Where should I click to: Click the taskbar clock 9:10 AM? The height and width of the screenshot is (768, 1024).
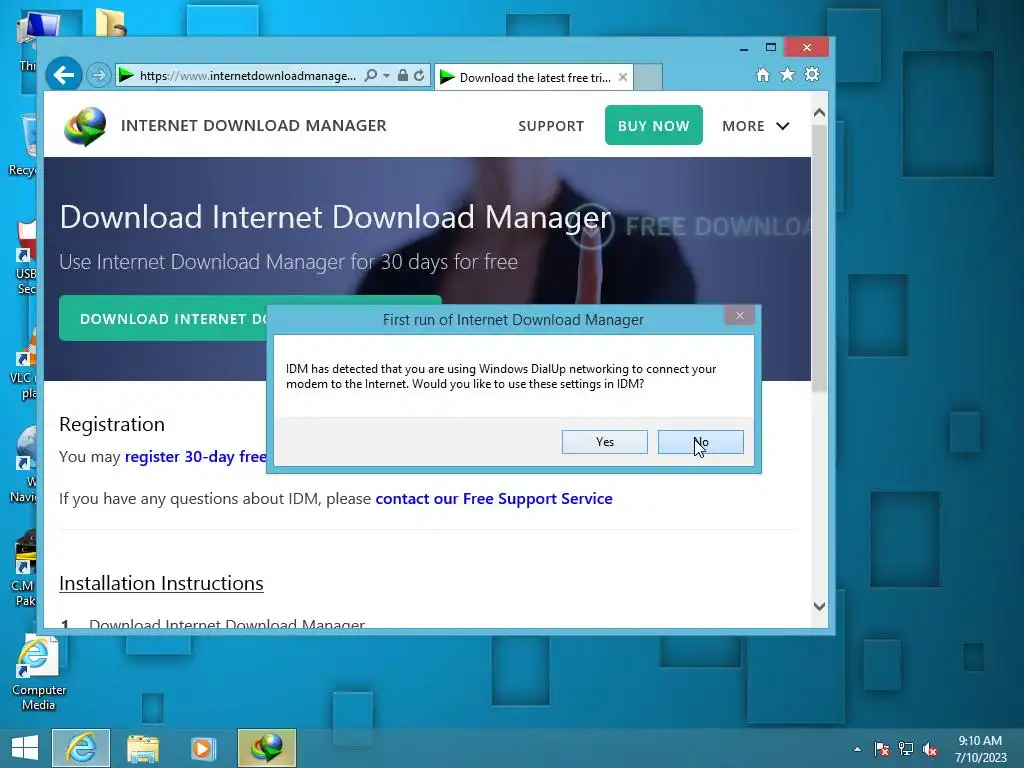(980, 749)
